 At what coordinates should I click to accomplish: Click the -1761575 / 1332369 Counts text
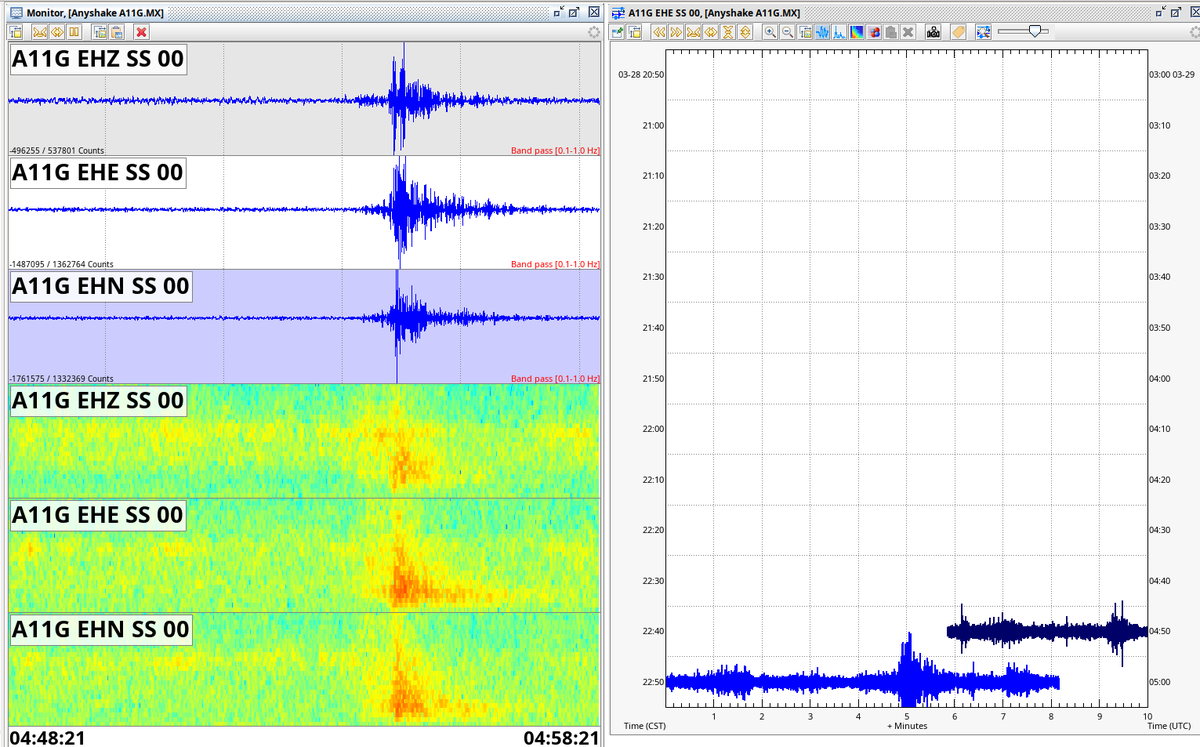pos(61,378)
